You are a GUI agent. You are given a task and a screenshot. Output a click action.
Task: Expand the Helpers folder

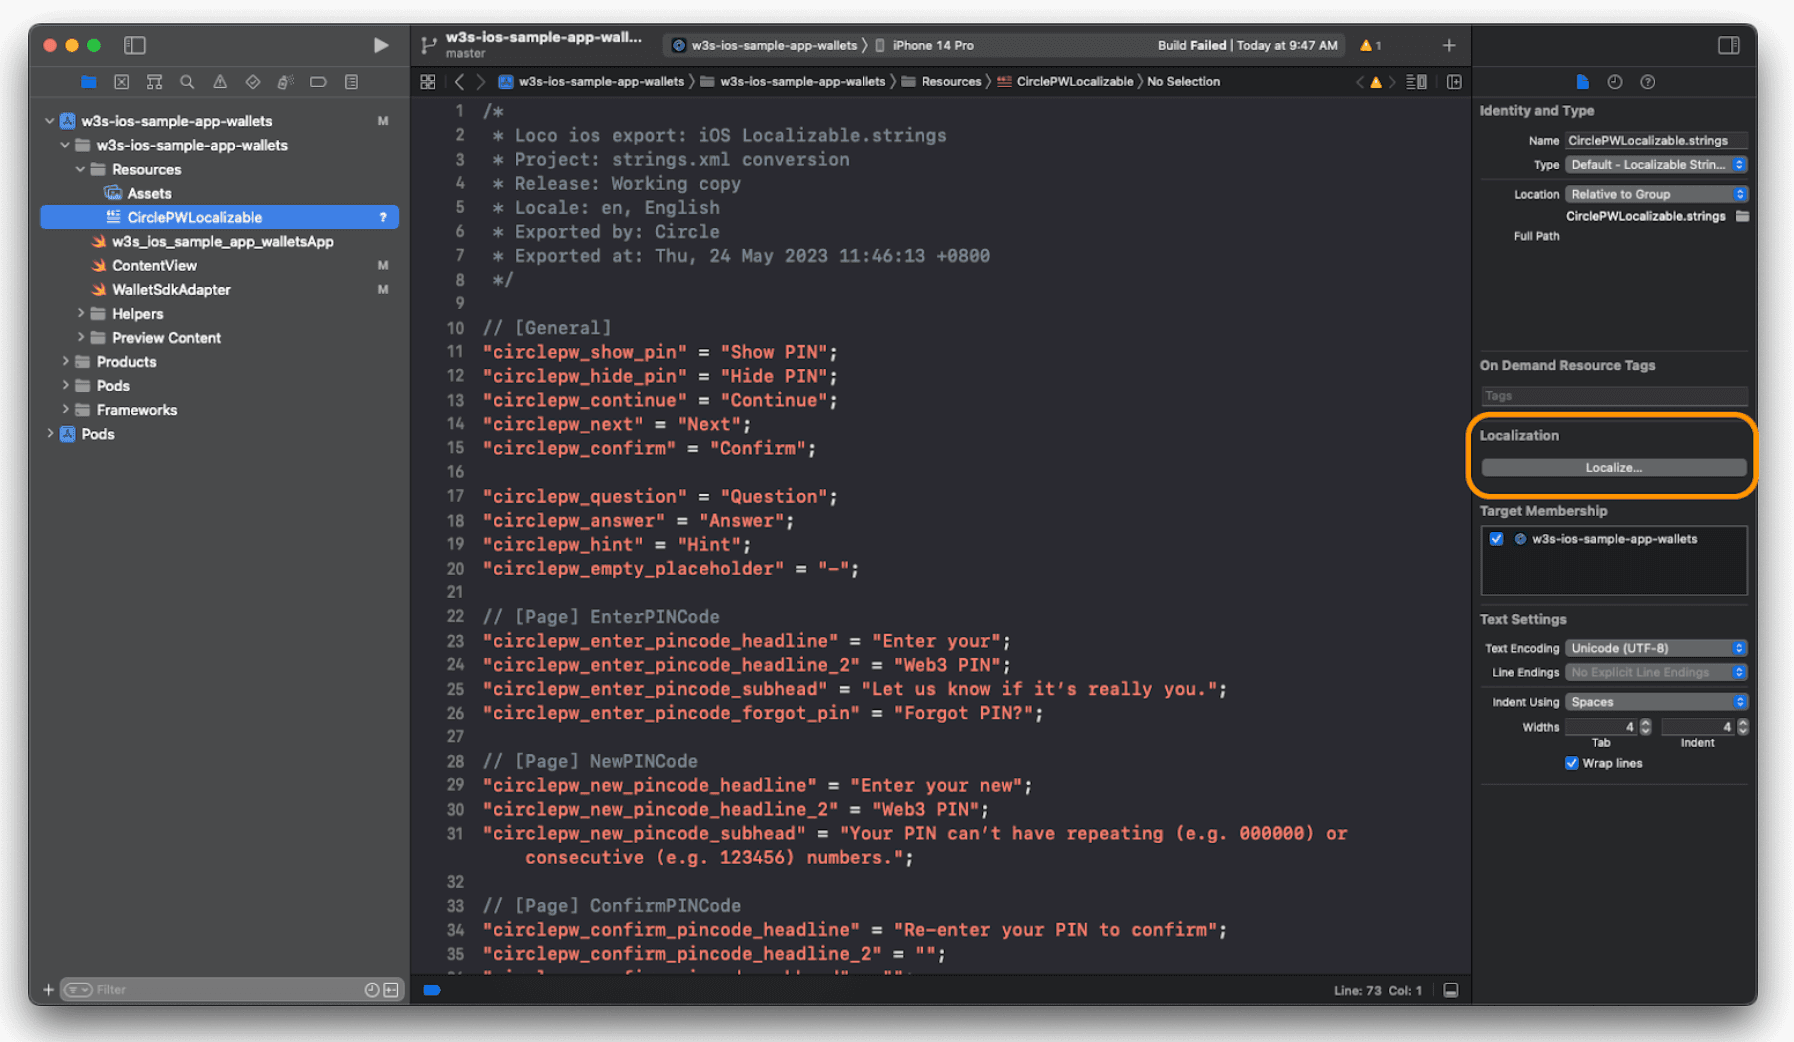click(81, 314)
